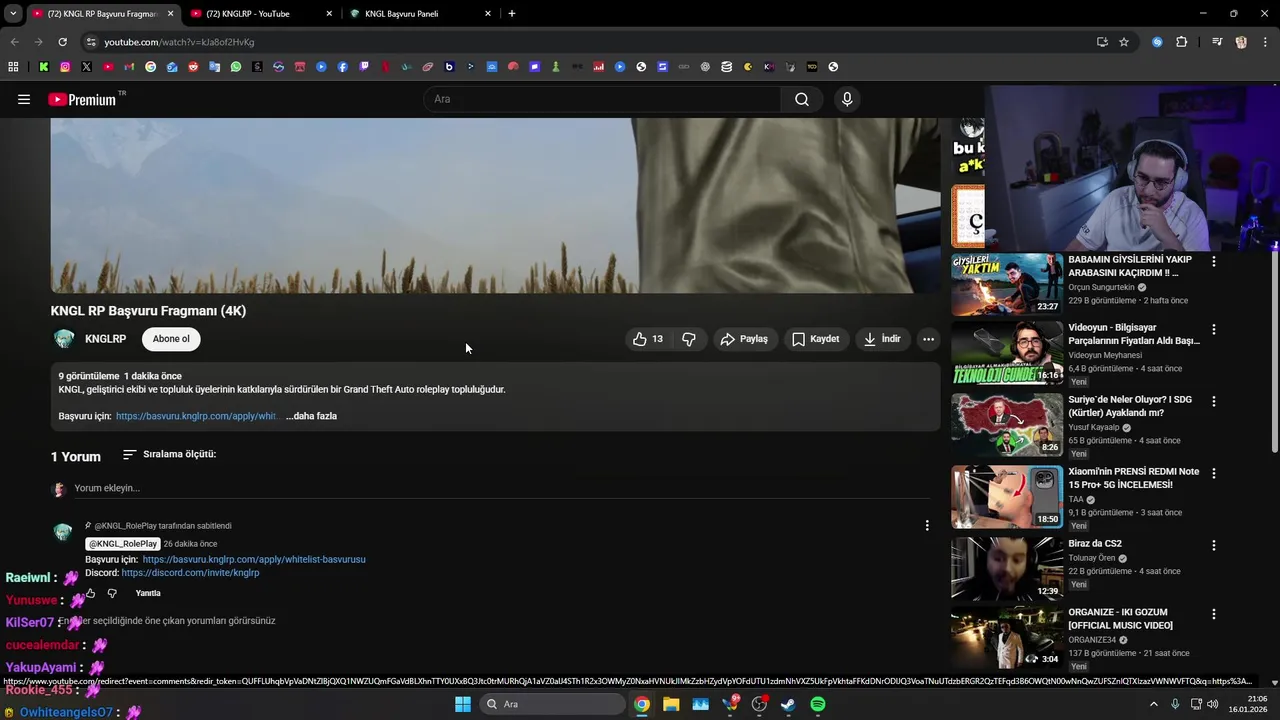Viewport: 1280px width, 720px height.
Task: Open a new browser tab
Action: [512, 14]
